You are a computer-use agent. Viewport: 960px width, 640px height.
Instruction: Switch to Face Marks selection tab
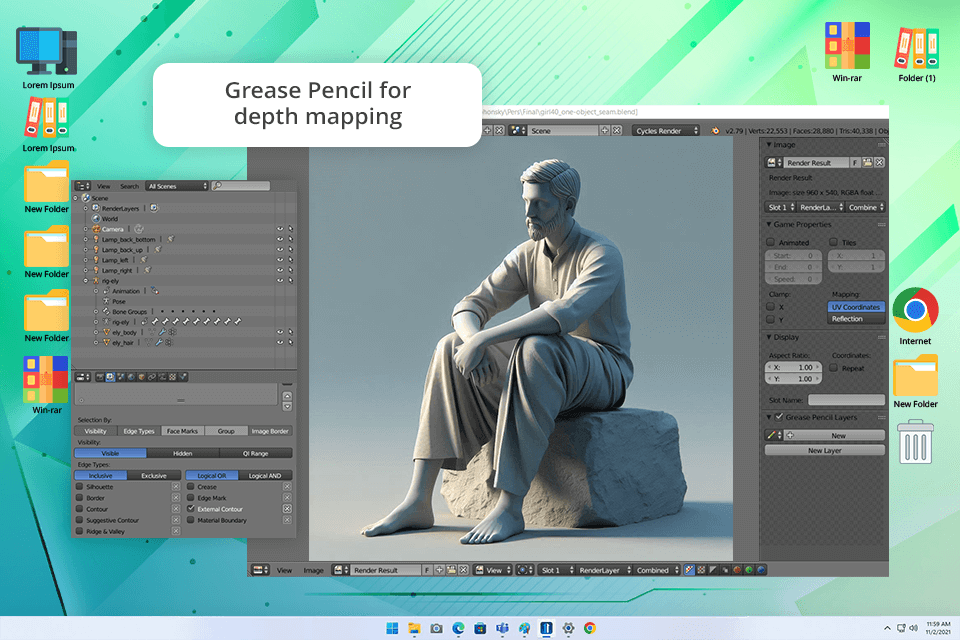point(182,431)
